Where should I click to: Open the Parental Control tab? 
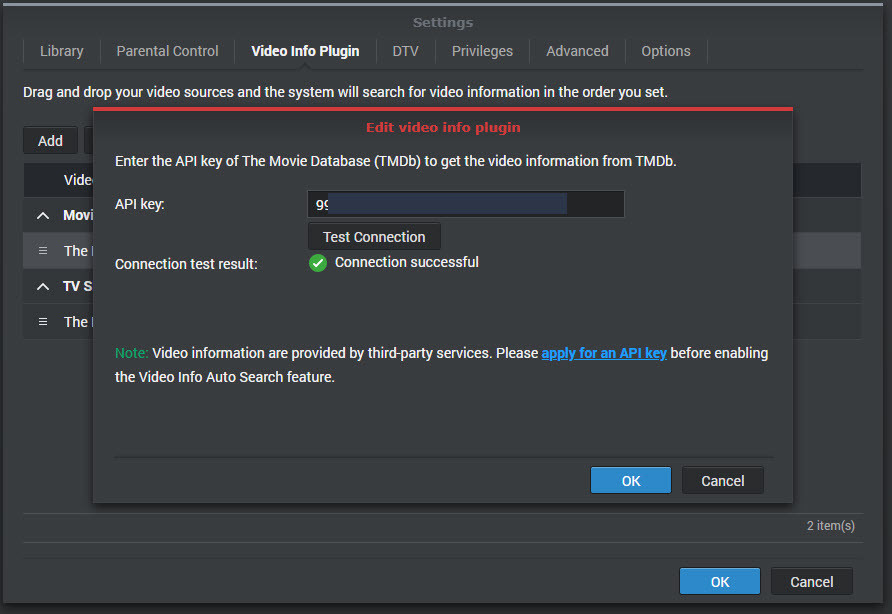[x=166, y=51]
